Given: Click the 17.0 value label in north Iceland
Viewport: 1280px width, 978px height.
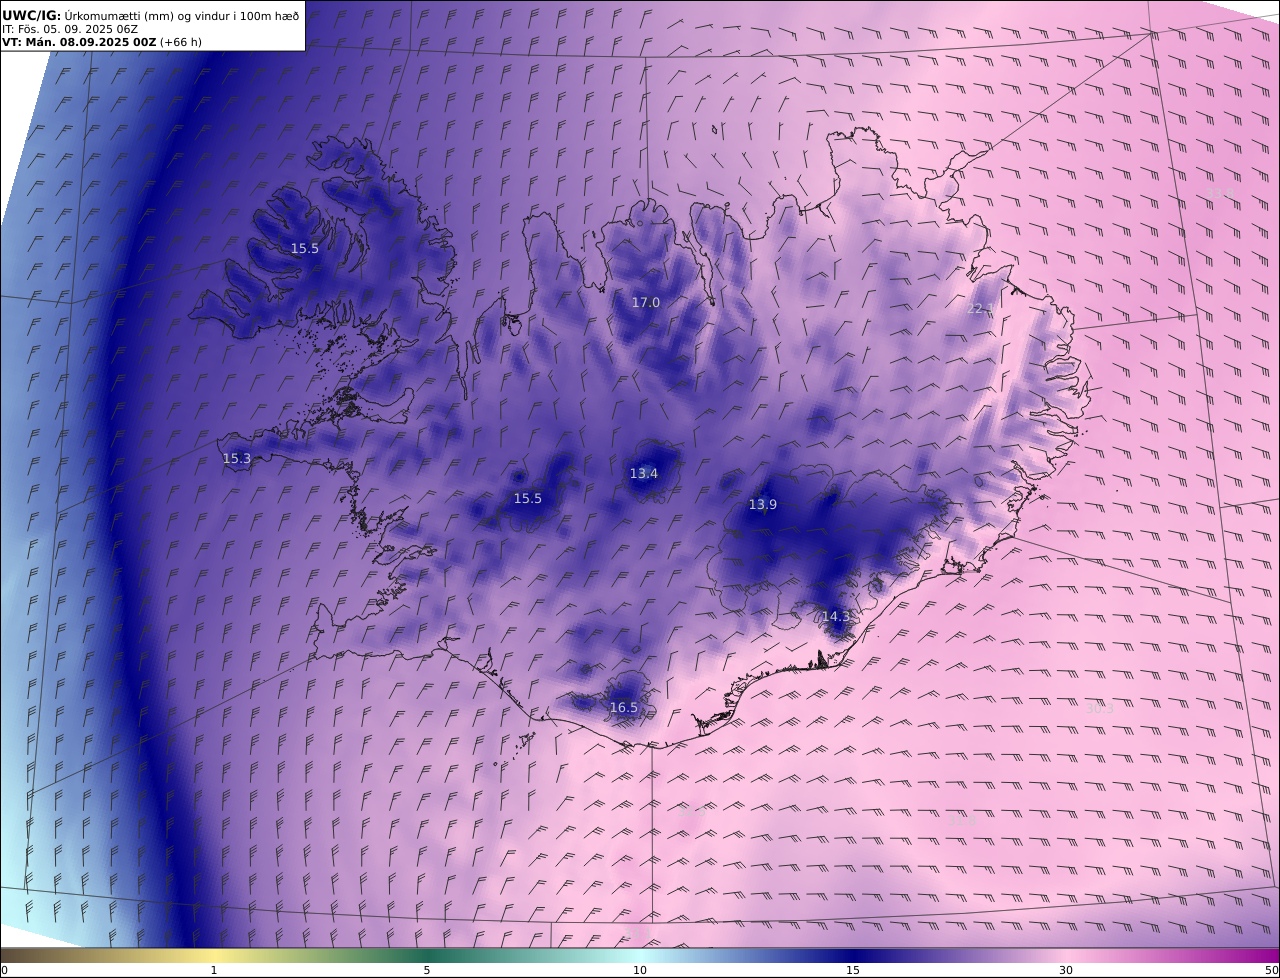Looking at the screenshot, I should click(646, 302).
